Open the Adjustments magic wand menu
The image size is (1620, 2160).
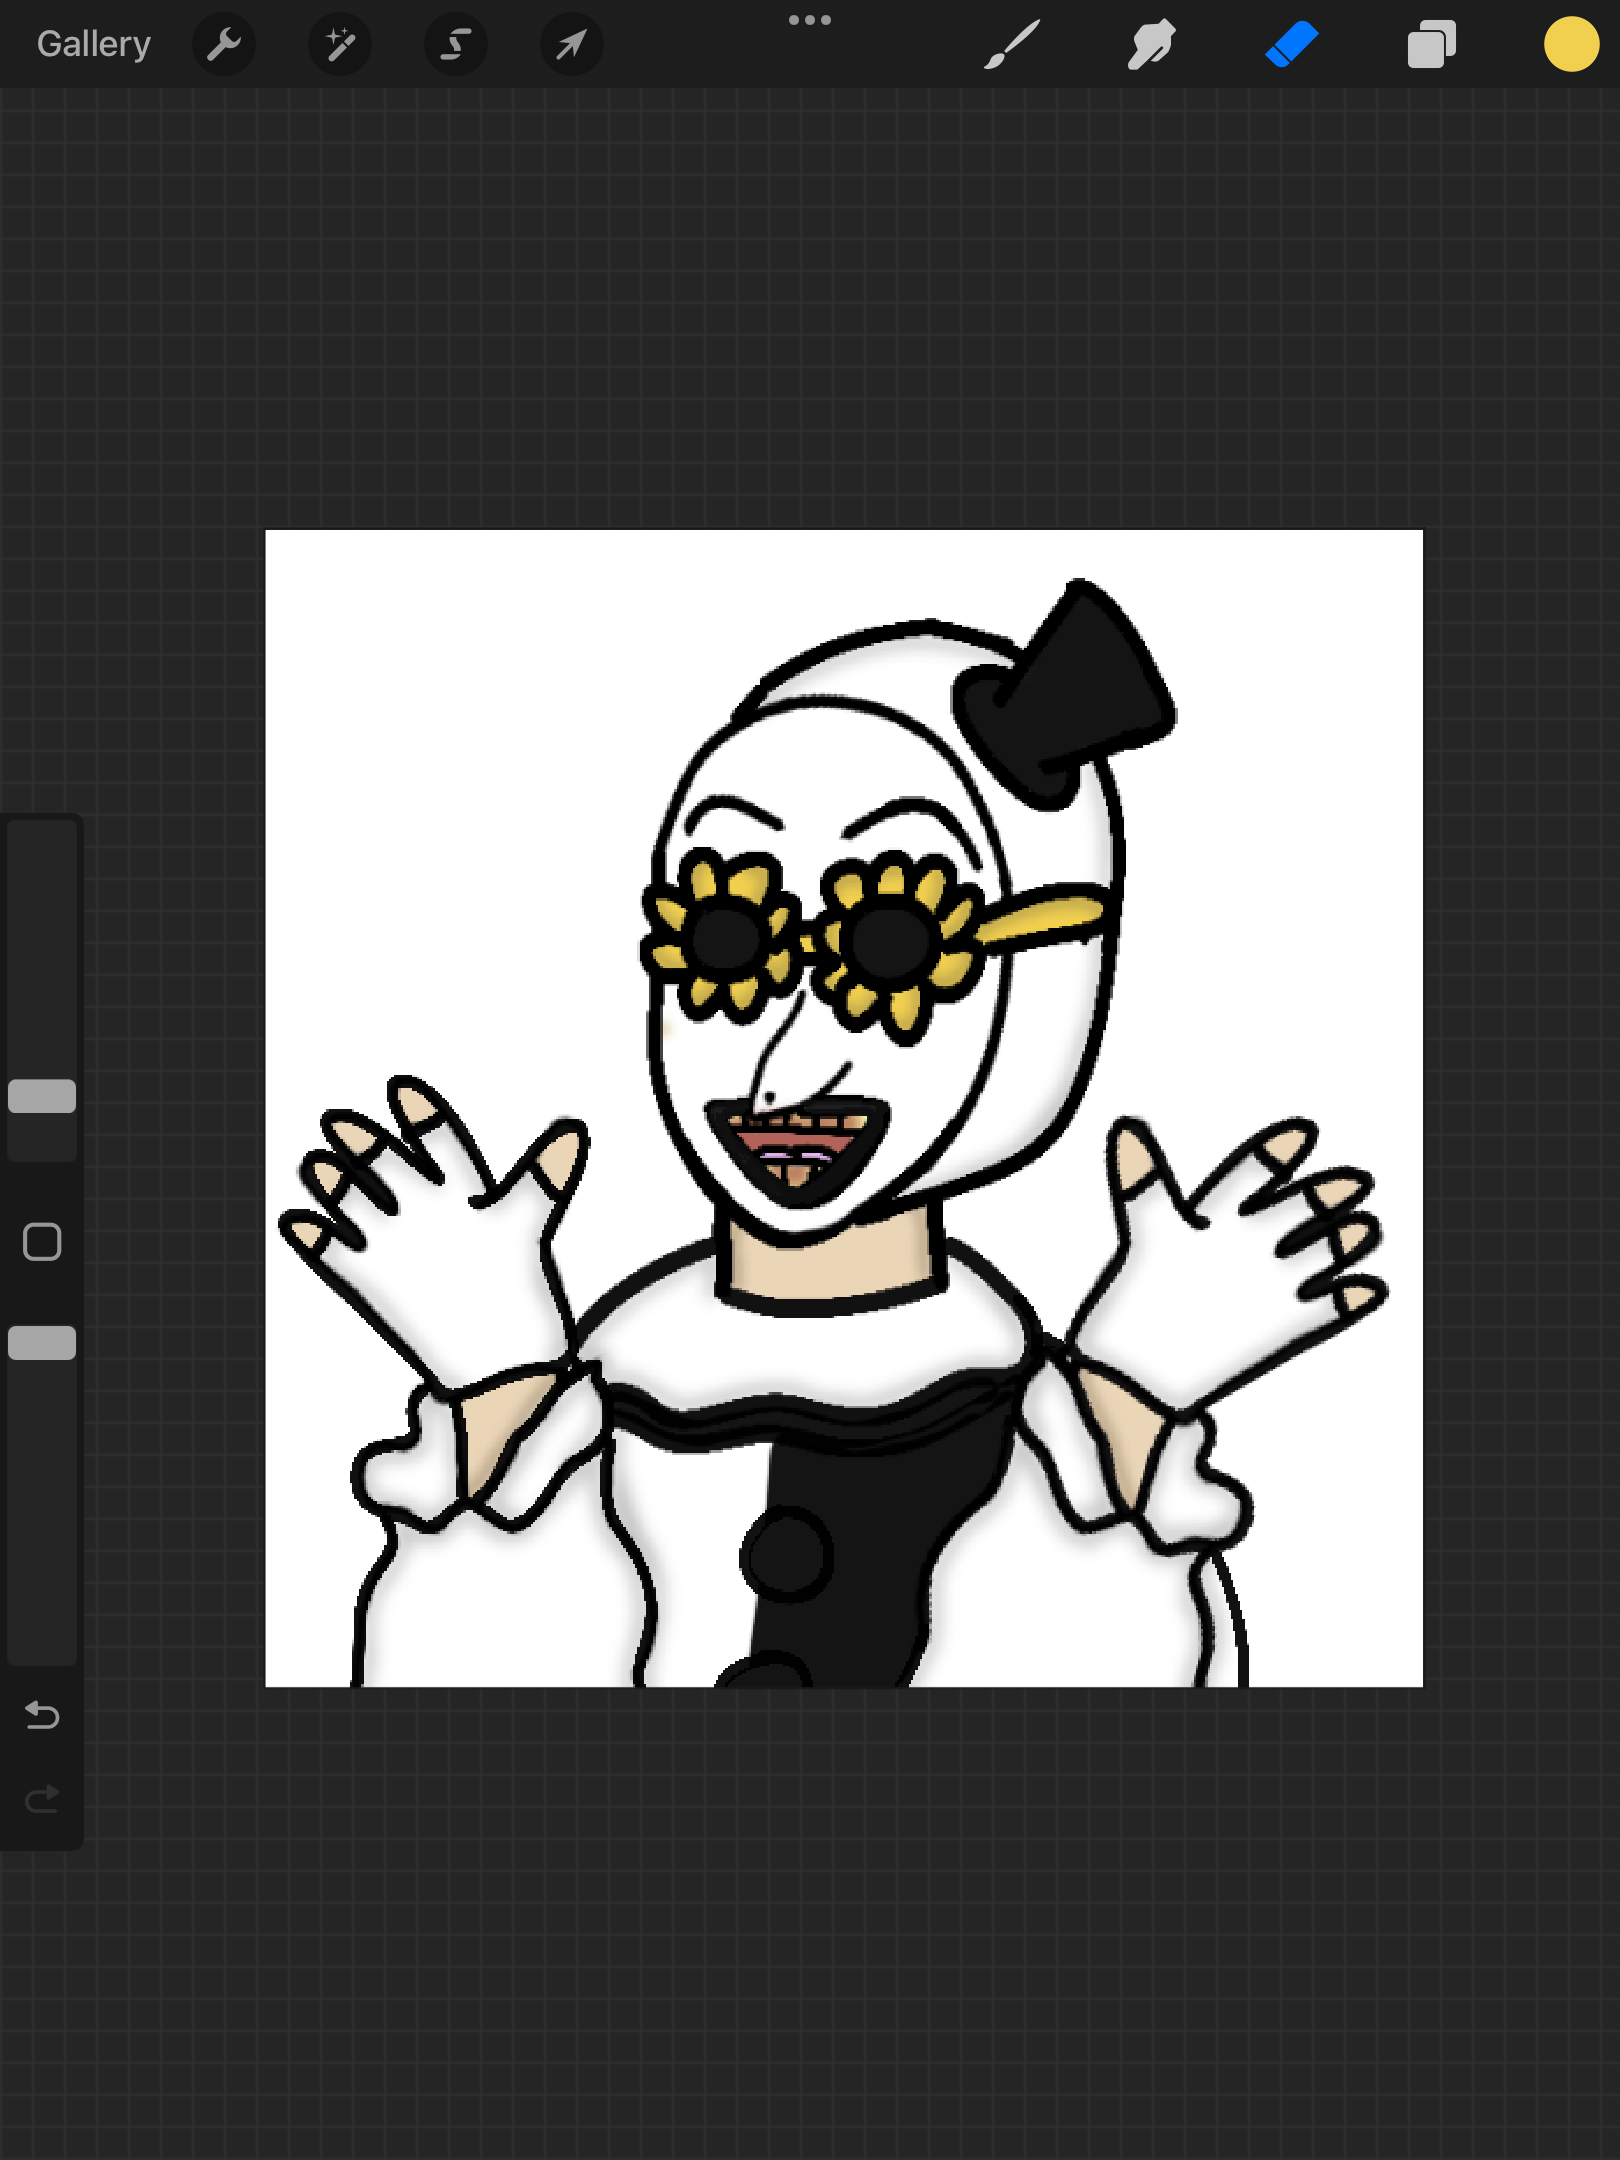(x=340, y=44)
